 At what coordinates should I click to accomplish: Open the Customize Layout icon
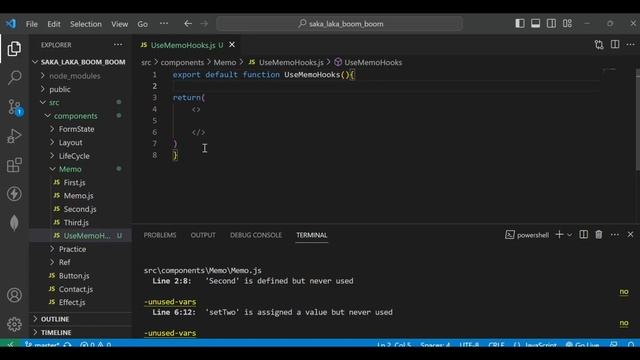[x=567, y=23]
